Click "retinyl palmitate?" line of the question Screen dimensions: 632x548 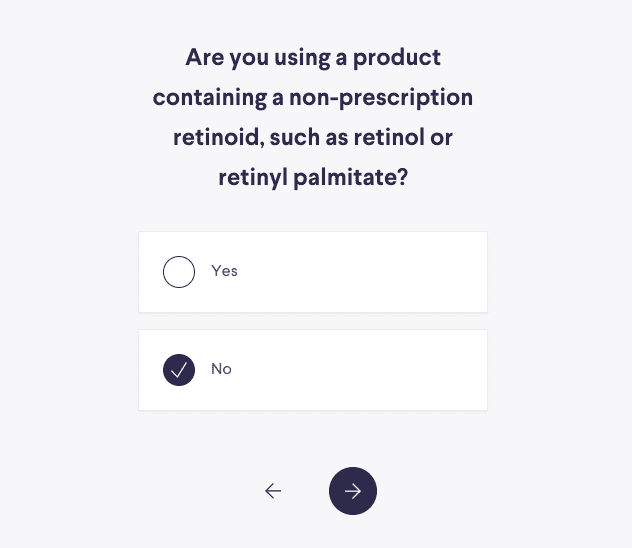click(x=313, y=178)
